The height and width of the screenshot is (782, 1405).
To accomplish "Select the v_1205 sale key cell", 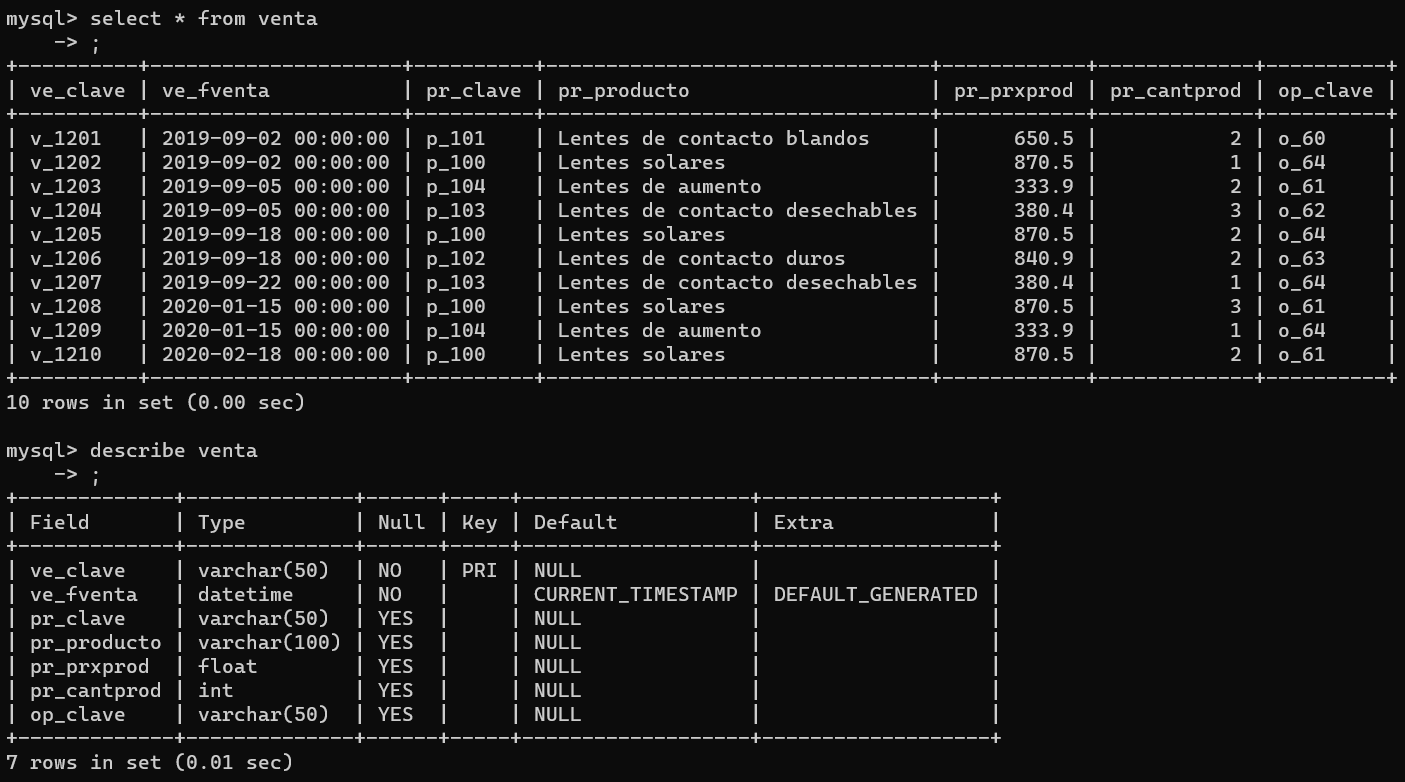I will coord(66,235).
